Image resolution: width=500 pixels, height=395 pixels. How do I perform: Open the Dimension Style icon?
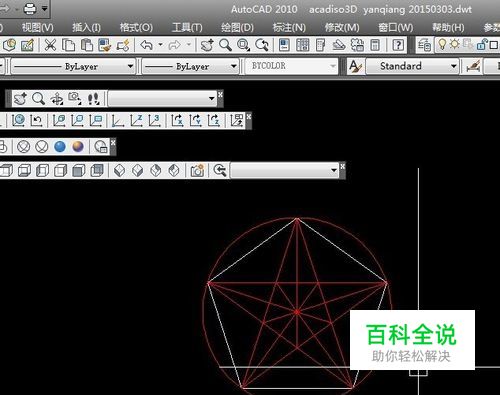pos(473,66)
